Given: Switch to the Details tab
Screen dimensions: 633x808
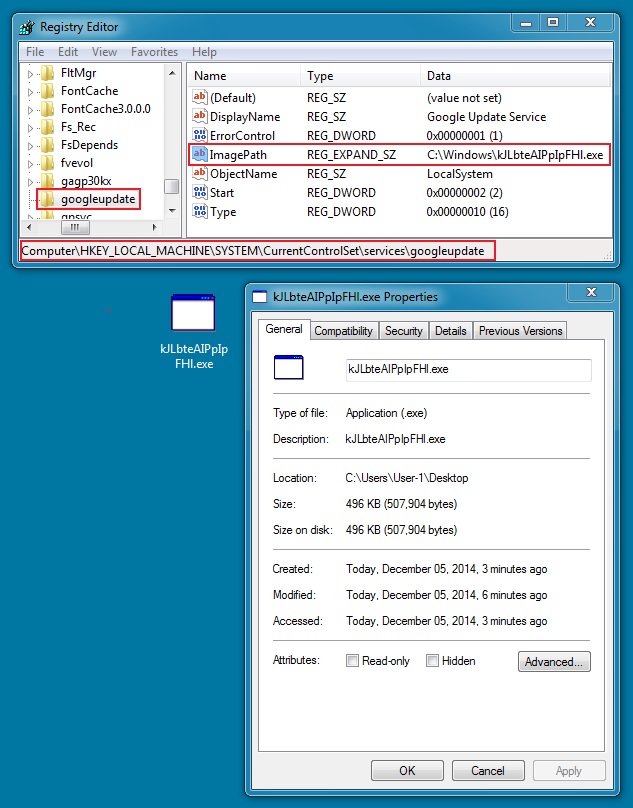Looking at the screenshot, I should [x=451, y=331].
